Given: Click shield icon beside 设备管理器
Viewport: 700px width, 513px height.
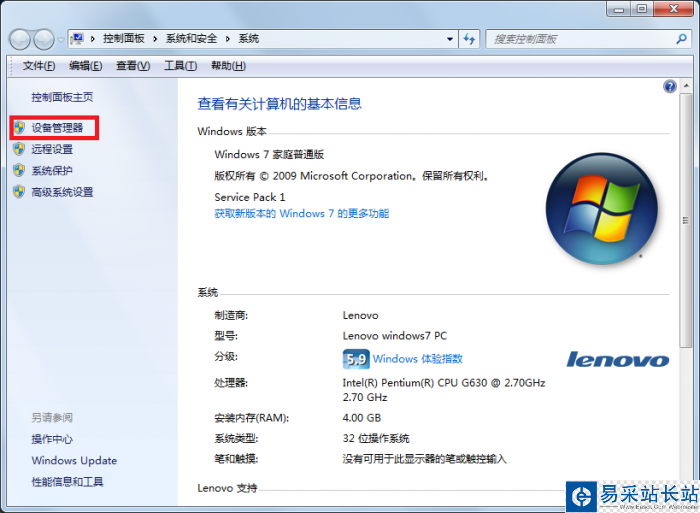Looking at the screenshot, I should tap(19, 128).
